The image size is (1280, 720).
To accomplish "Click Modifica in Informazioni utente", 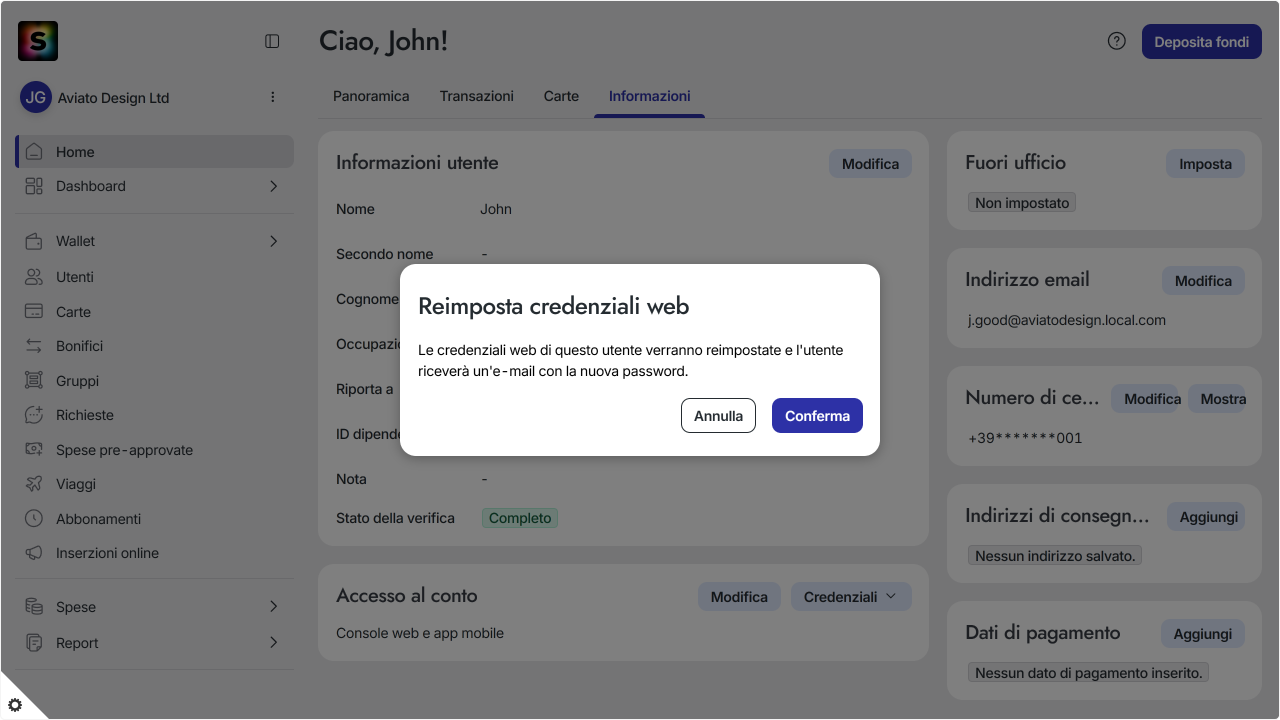I will 870,164.
